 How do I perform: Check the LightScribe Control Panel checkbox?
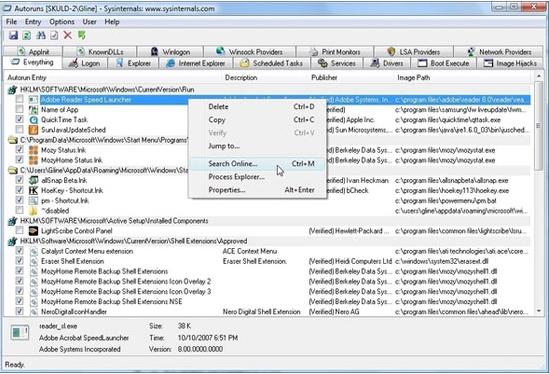click(20, 230)
